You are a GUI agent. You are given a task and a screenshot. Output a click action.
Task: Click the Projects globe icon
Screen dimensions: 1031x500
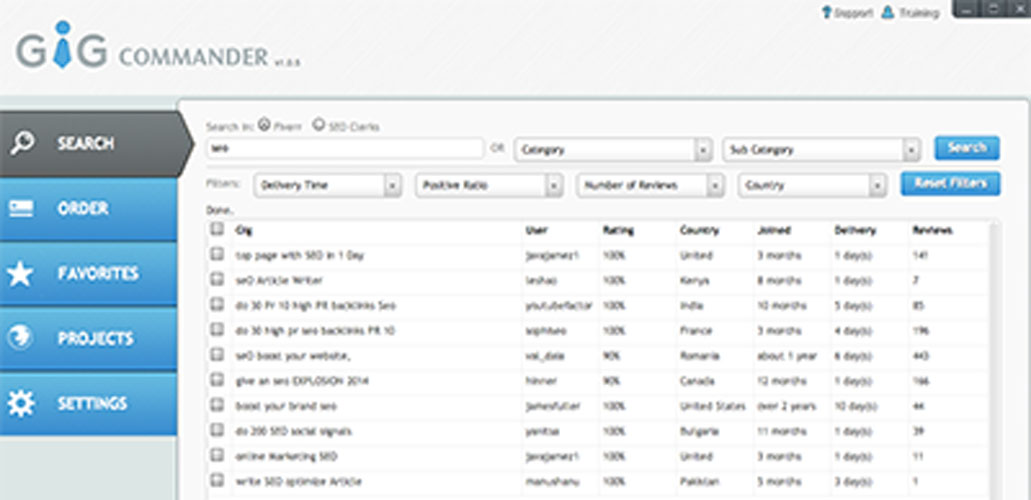tap(20, 338)
